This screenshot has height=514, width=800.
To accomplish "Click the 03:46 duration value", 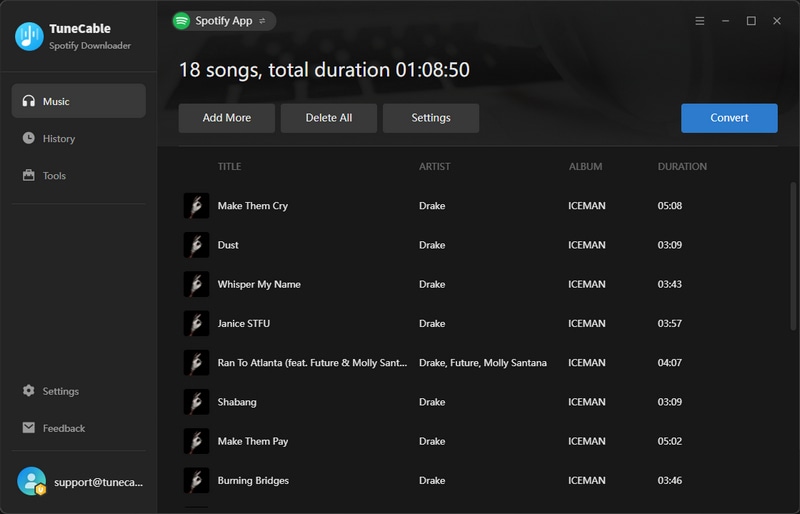I will [x=670, y=481].
